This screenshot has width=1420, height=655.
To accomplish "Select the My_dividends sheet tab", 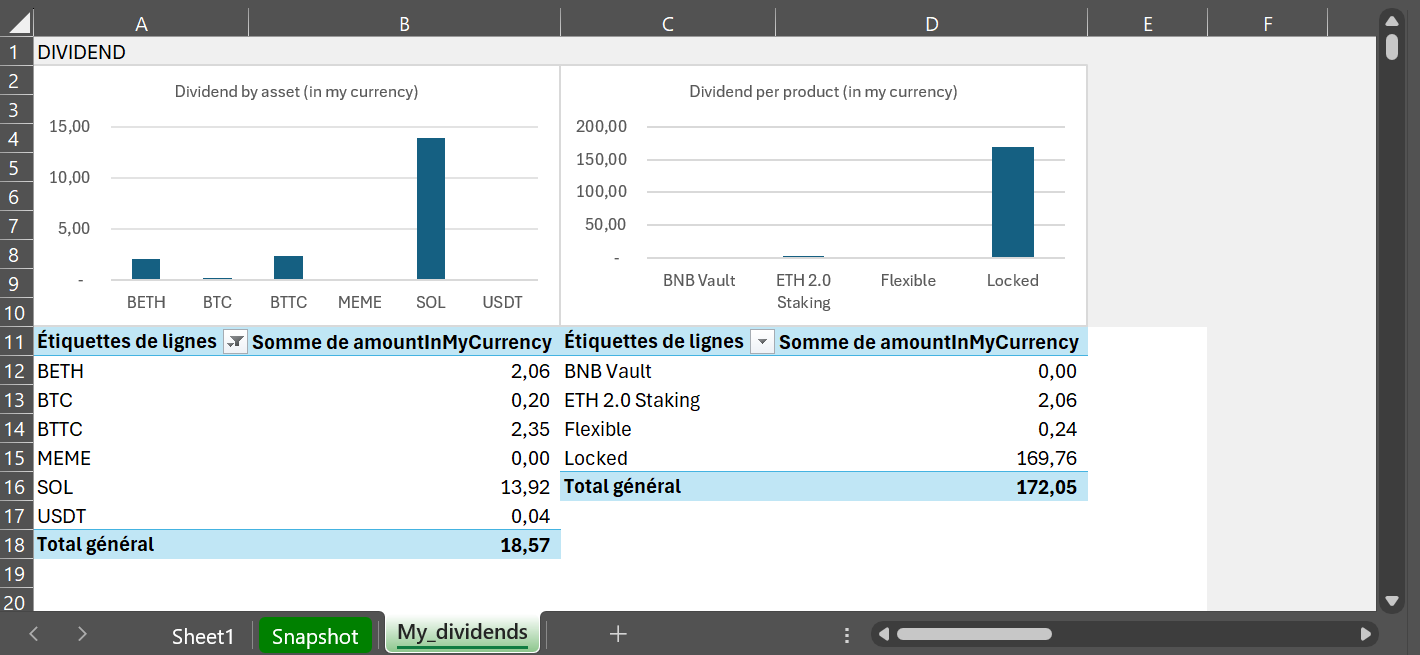I will click(462, 633).
